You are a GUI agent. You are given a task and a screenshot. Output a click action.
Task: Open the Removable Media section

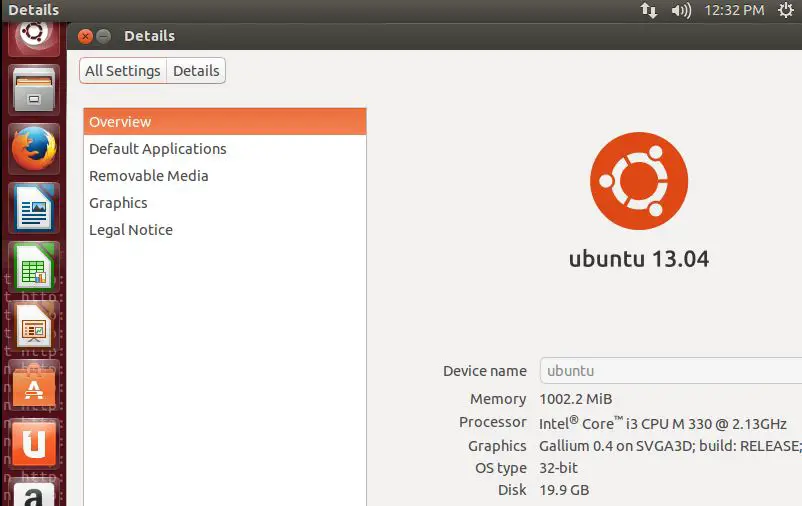point(225,176)
